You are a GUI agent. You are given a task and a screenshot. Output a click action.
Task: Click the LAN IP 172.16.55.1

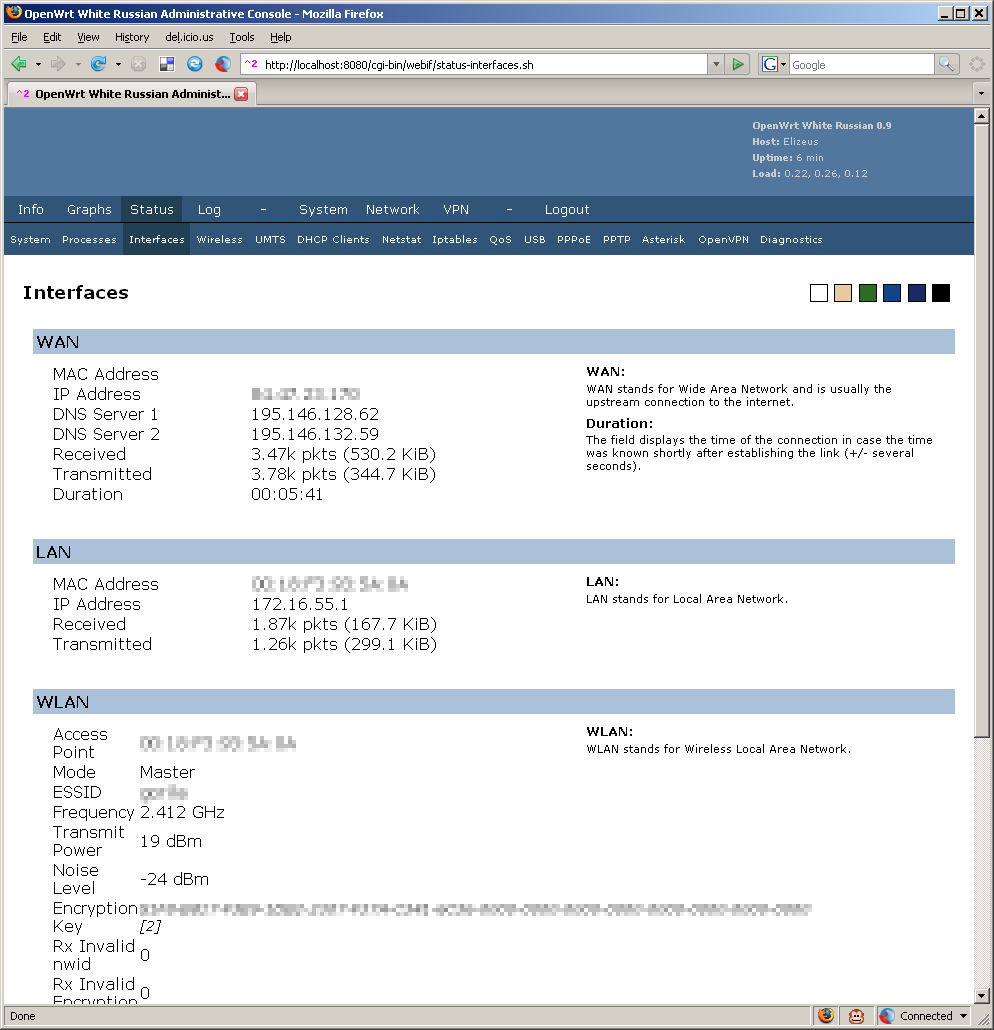tap(300, 604)
